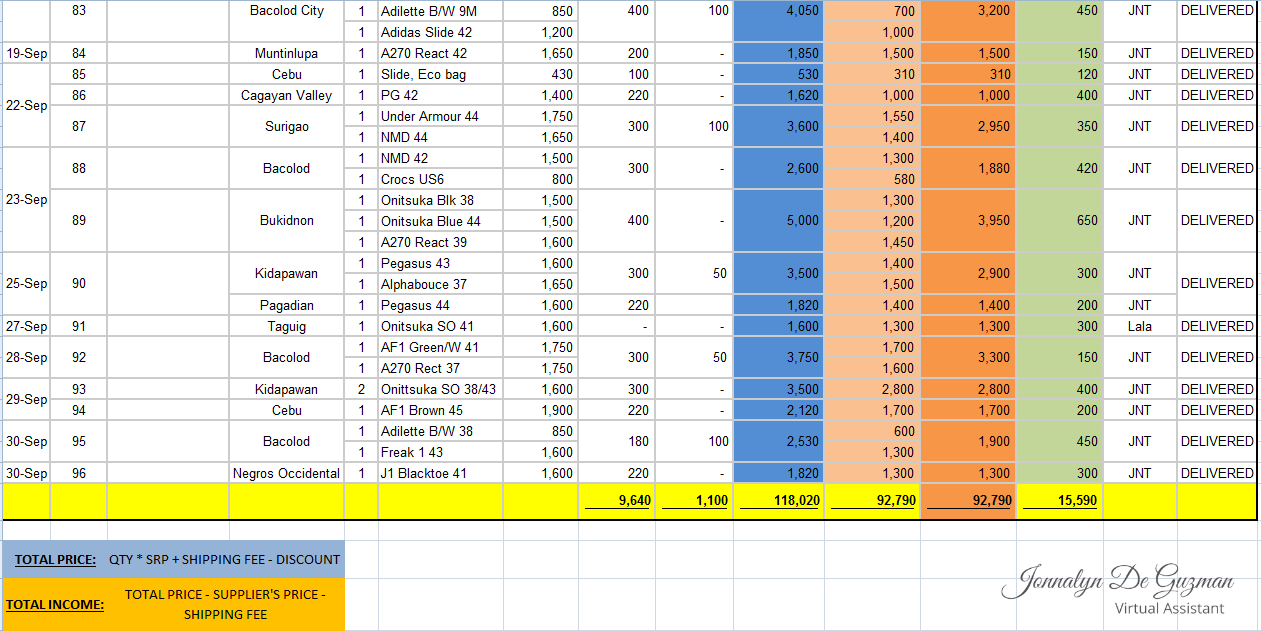1261x631 pixels.
Task: Click the total price sum '118,020'
Action: pos(778,501)
